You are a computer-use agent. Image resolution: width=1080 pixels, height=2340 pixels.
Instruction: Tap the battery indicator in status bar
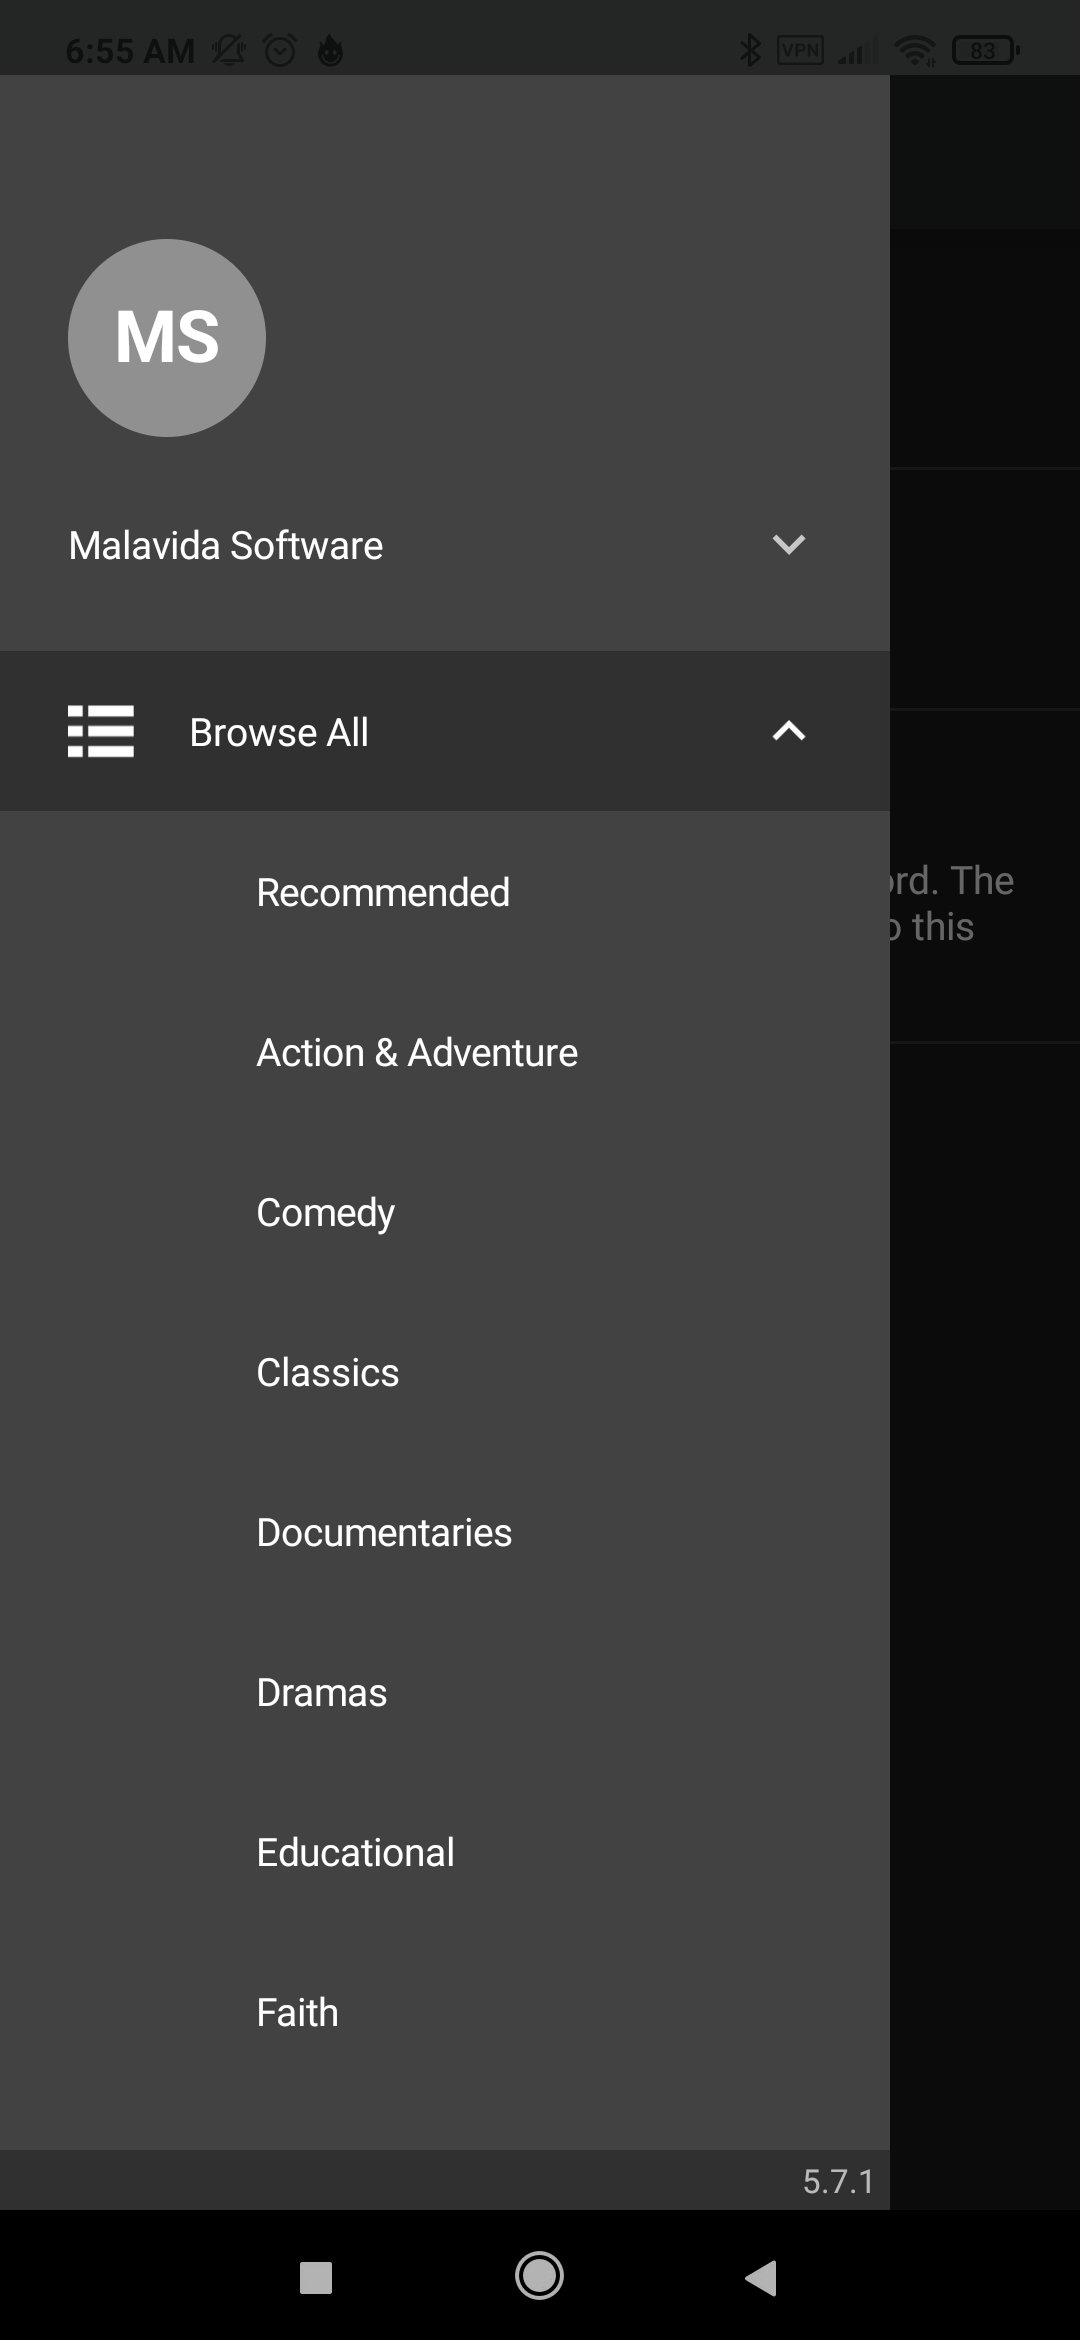coord(986,50)
